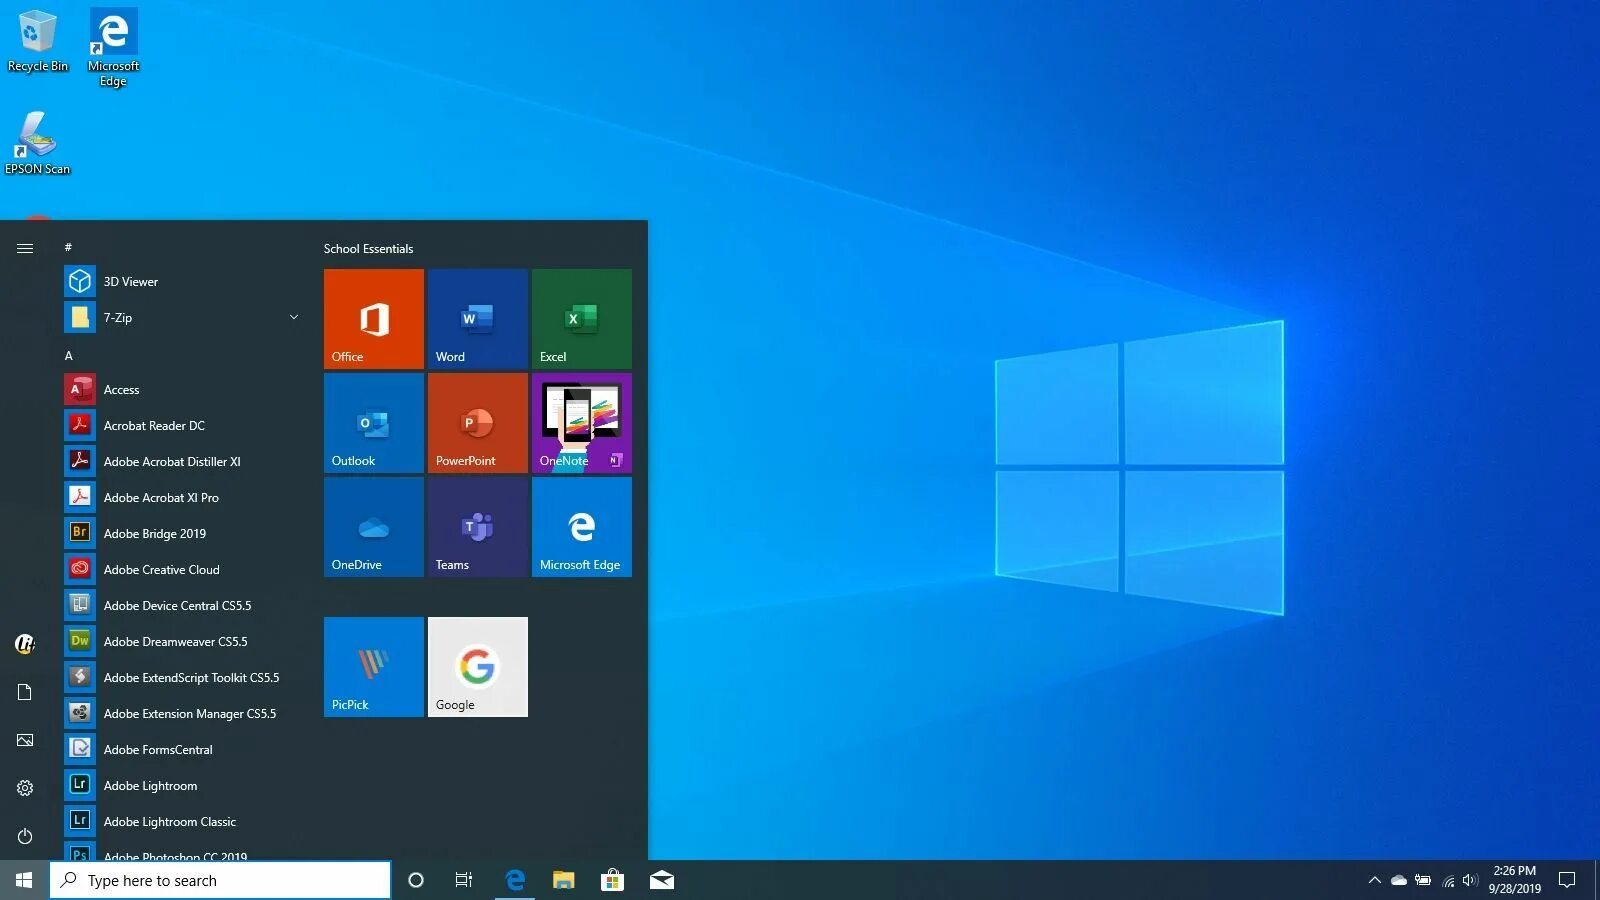
Task: Open the Outlook tile
Action: pos(373,422)
